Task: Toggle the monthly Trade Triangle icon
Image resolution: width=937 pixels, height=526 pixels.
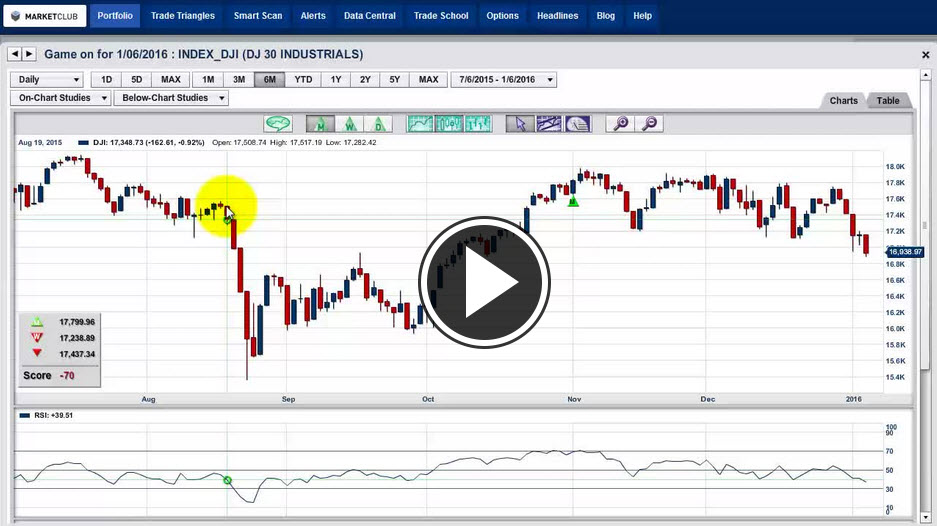Action: tap(320, 124)
